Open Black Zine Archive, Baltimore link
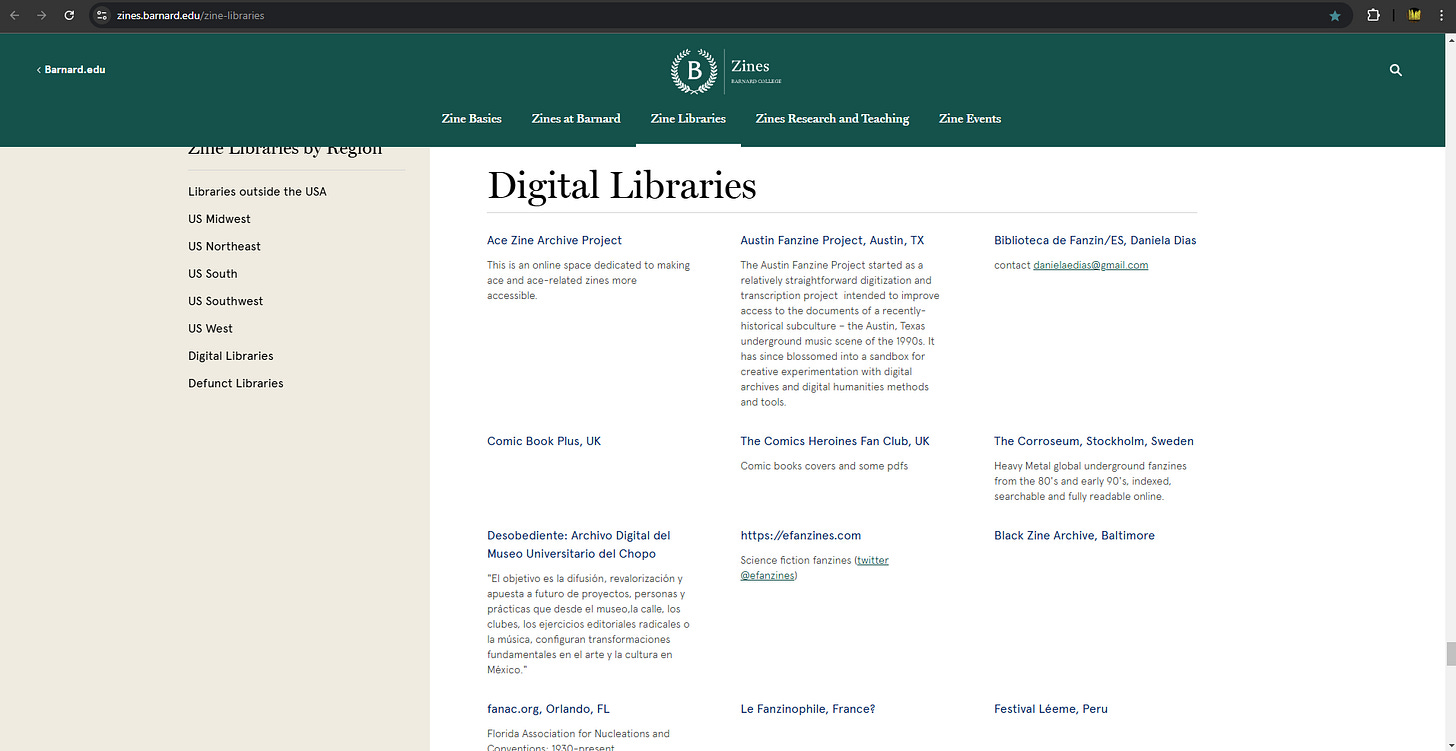 pos(1074,535)
